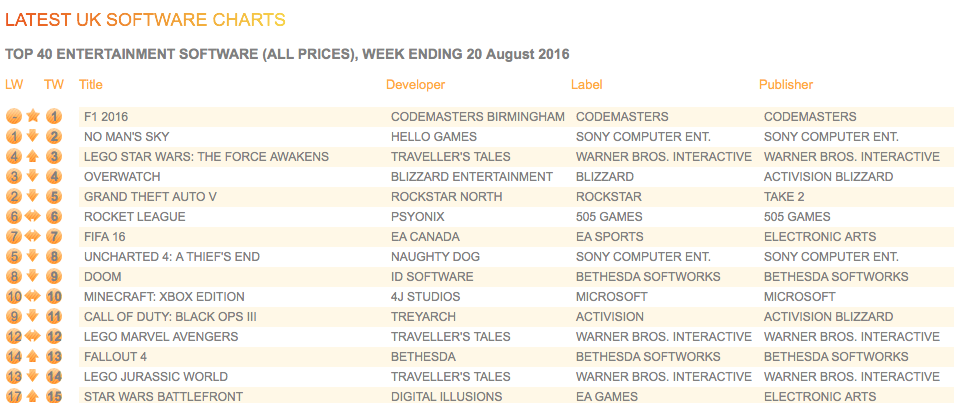954x403 pixels.
Task: Click the DOOM title entry
Action: click(x=103, y=276)
